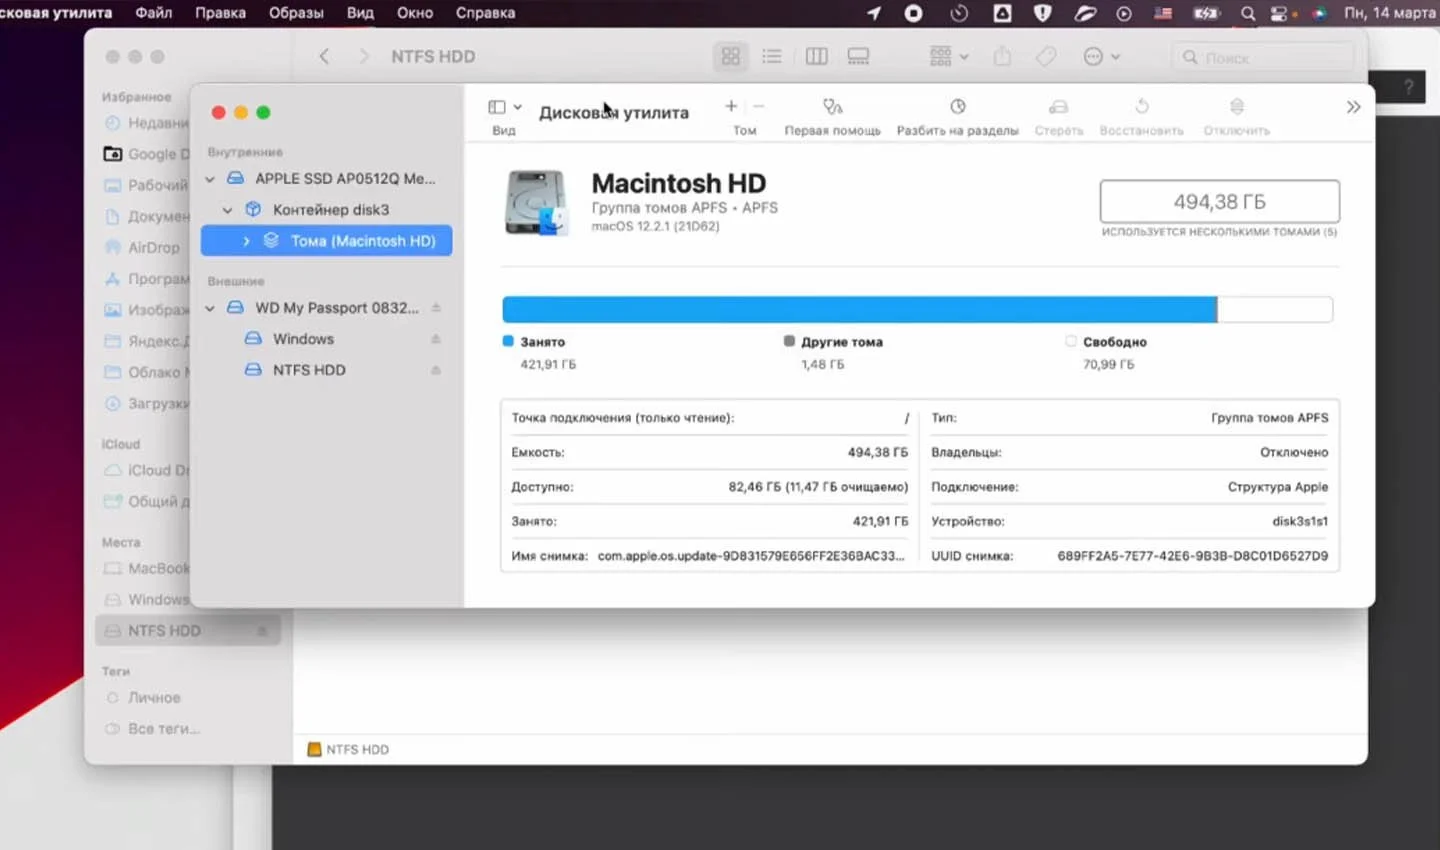1440x850 pixels.
Task: Click the Отключить unmount toolbar icon
Action: coord(1237,106)
